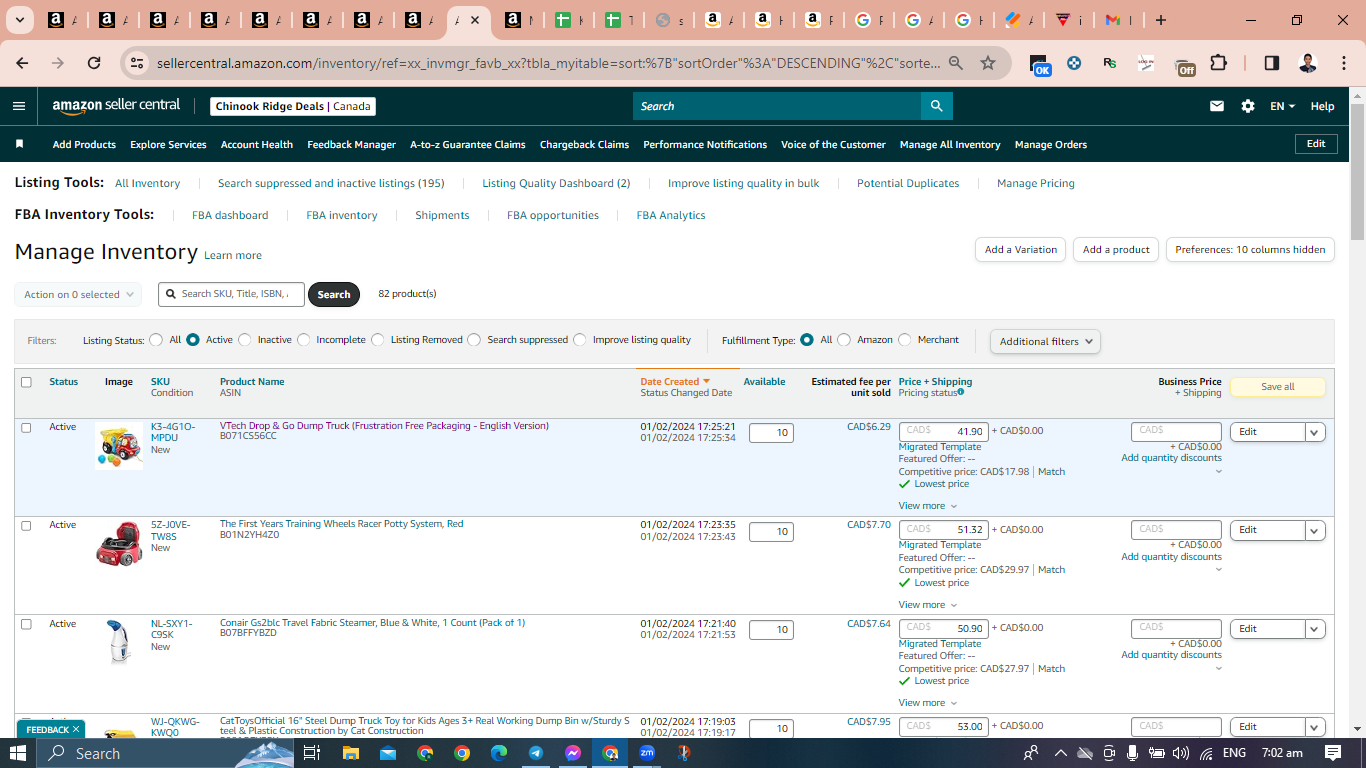Open the EN language dropdown
Image resolution: width=1366 pixels, height=768 pixels.
1282,106
